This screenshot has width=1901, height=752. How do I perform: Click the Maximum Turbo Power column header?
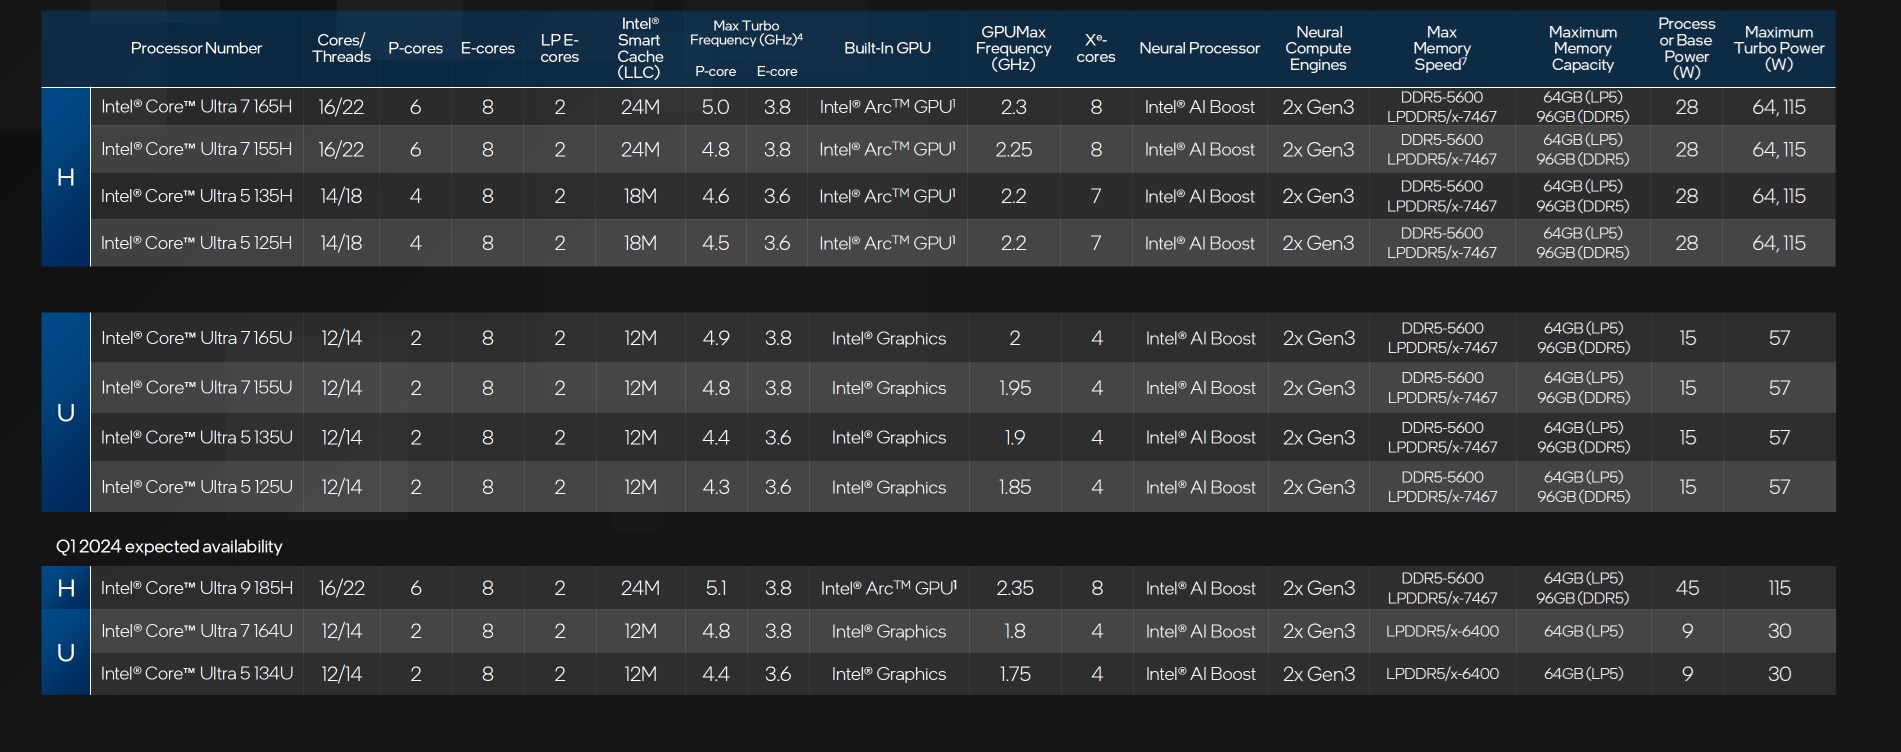[1778, 48]
